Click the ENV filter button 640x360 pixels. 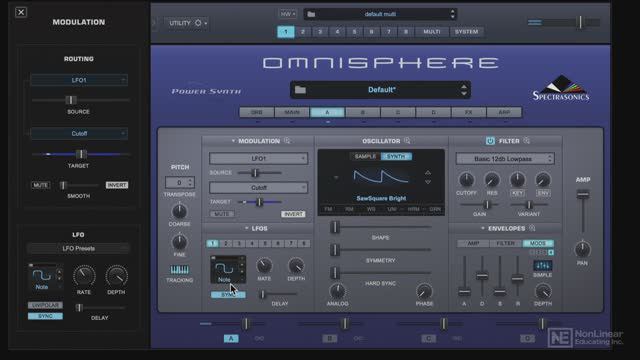(543, 193)
